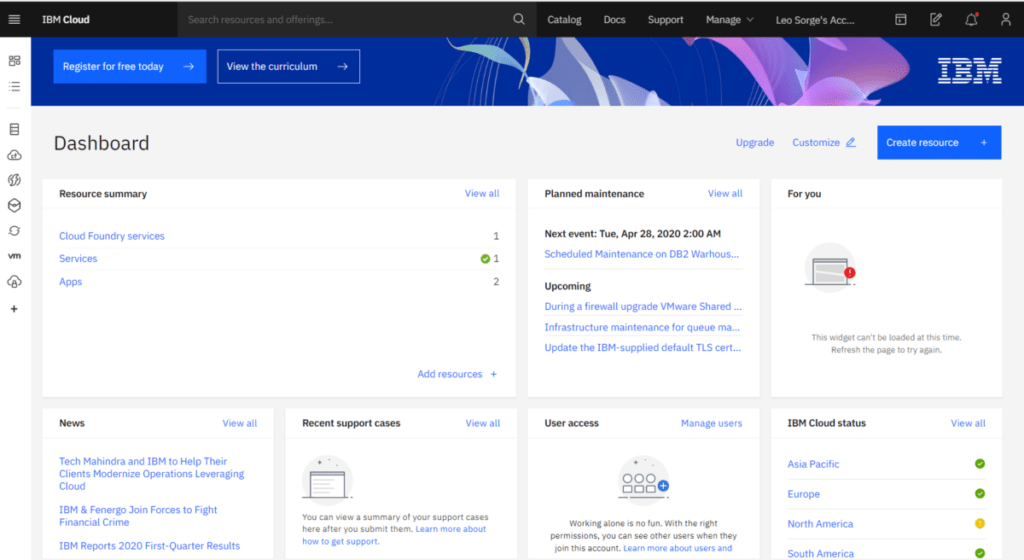Click the support cases illustration icon

point(327,480)
